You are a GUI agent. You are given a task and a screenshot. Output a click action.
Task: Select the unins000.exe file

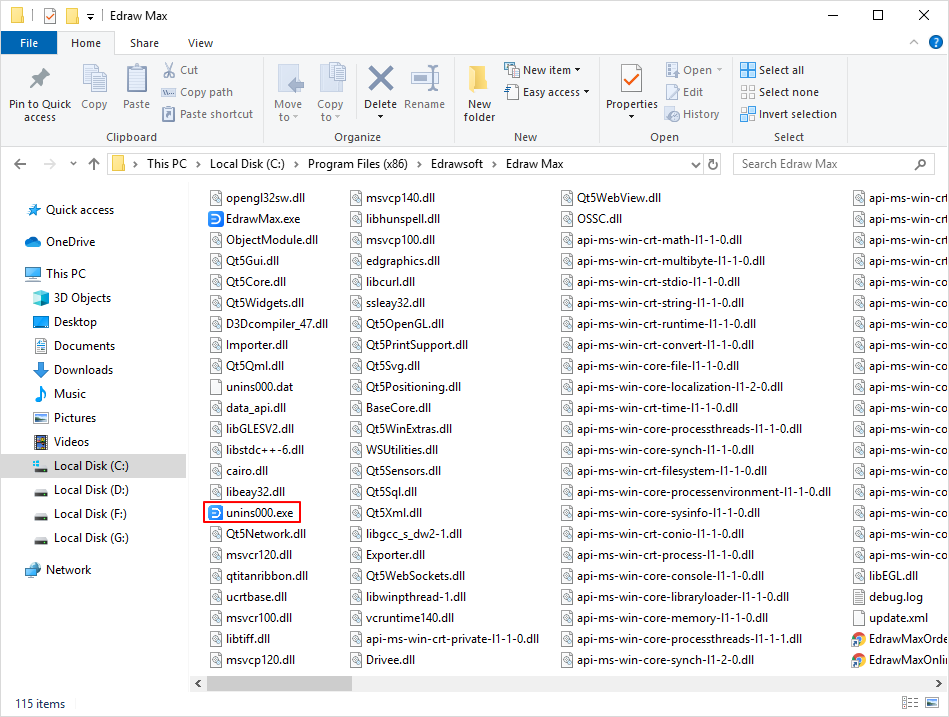(251, 513)
